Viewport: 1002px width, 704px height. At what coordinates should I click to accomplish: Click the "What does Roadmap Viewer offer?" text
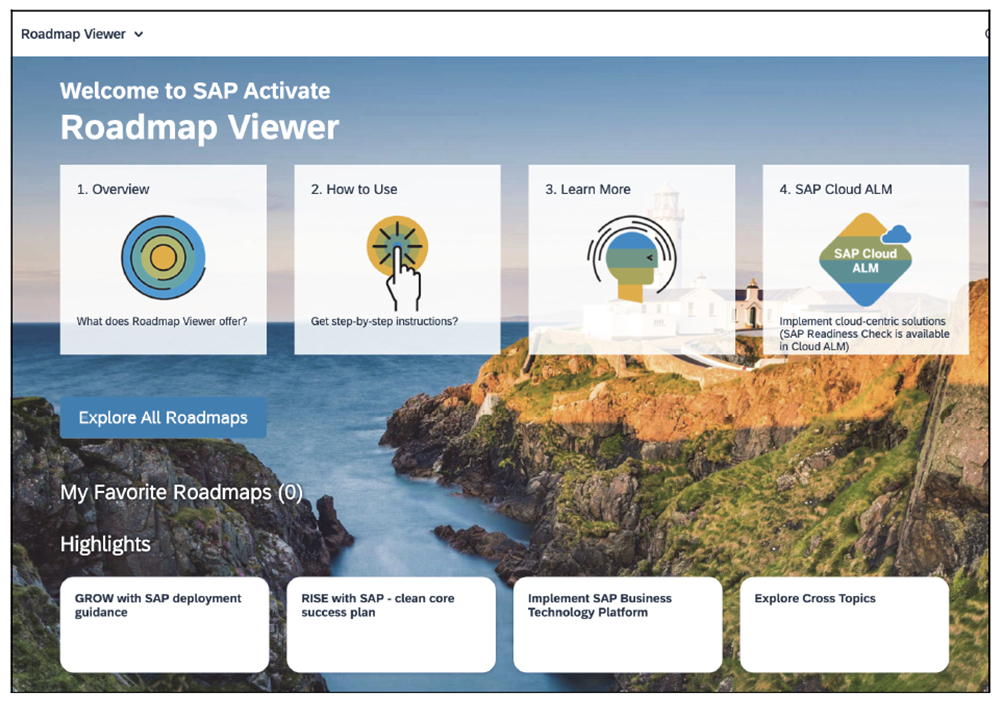point(163,321)
